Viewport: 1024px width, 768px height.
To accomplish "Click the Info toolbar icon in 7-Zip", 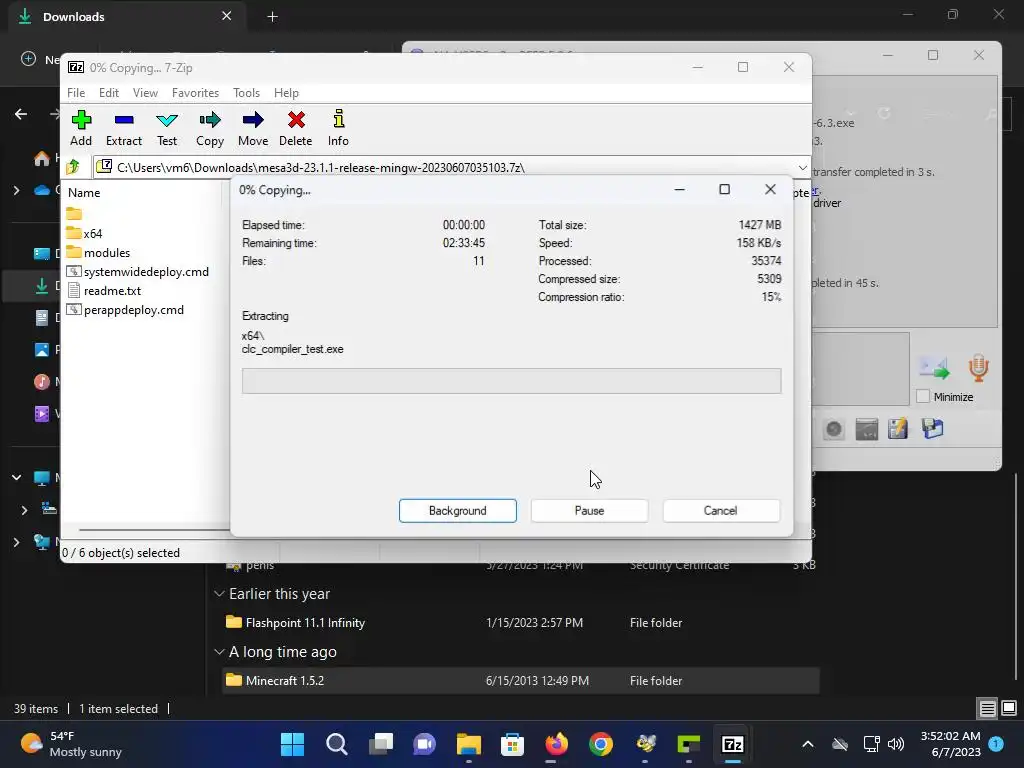I will tap(338, 128).
